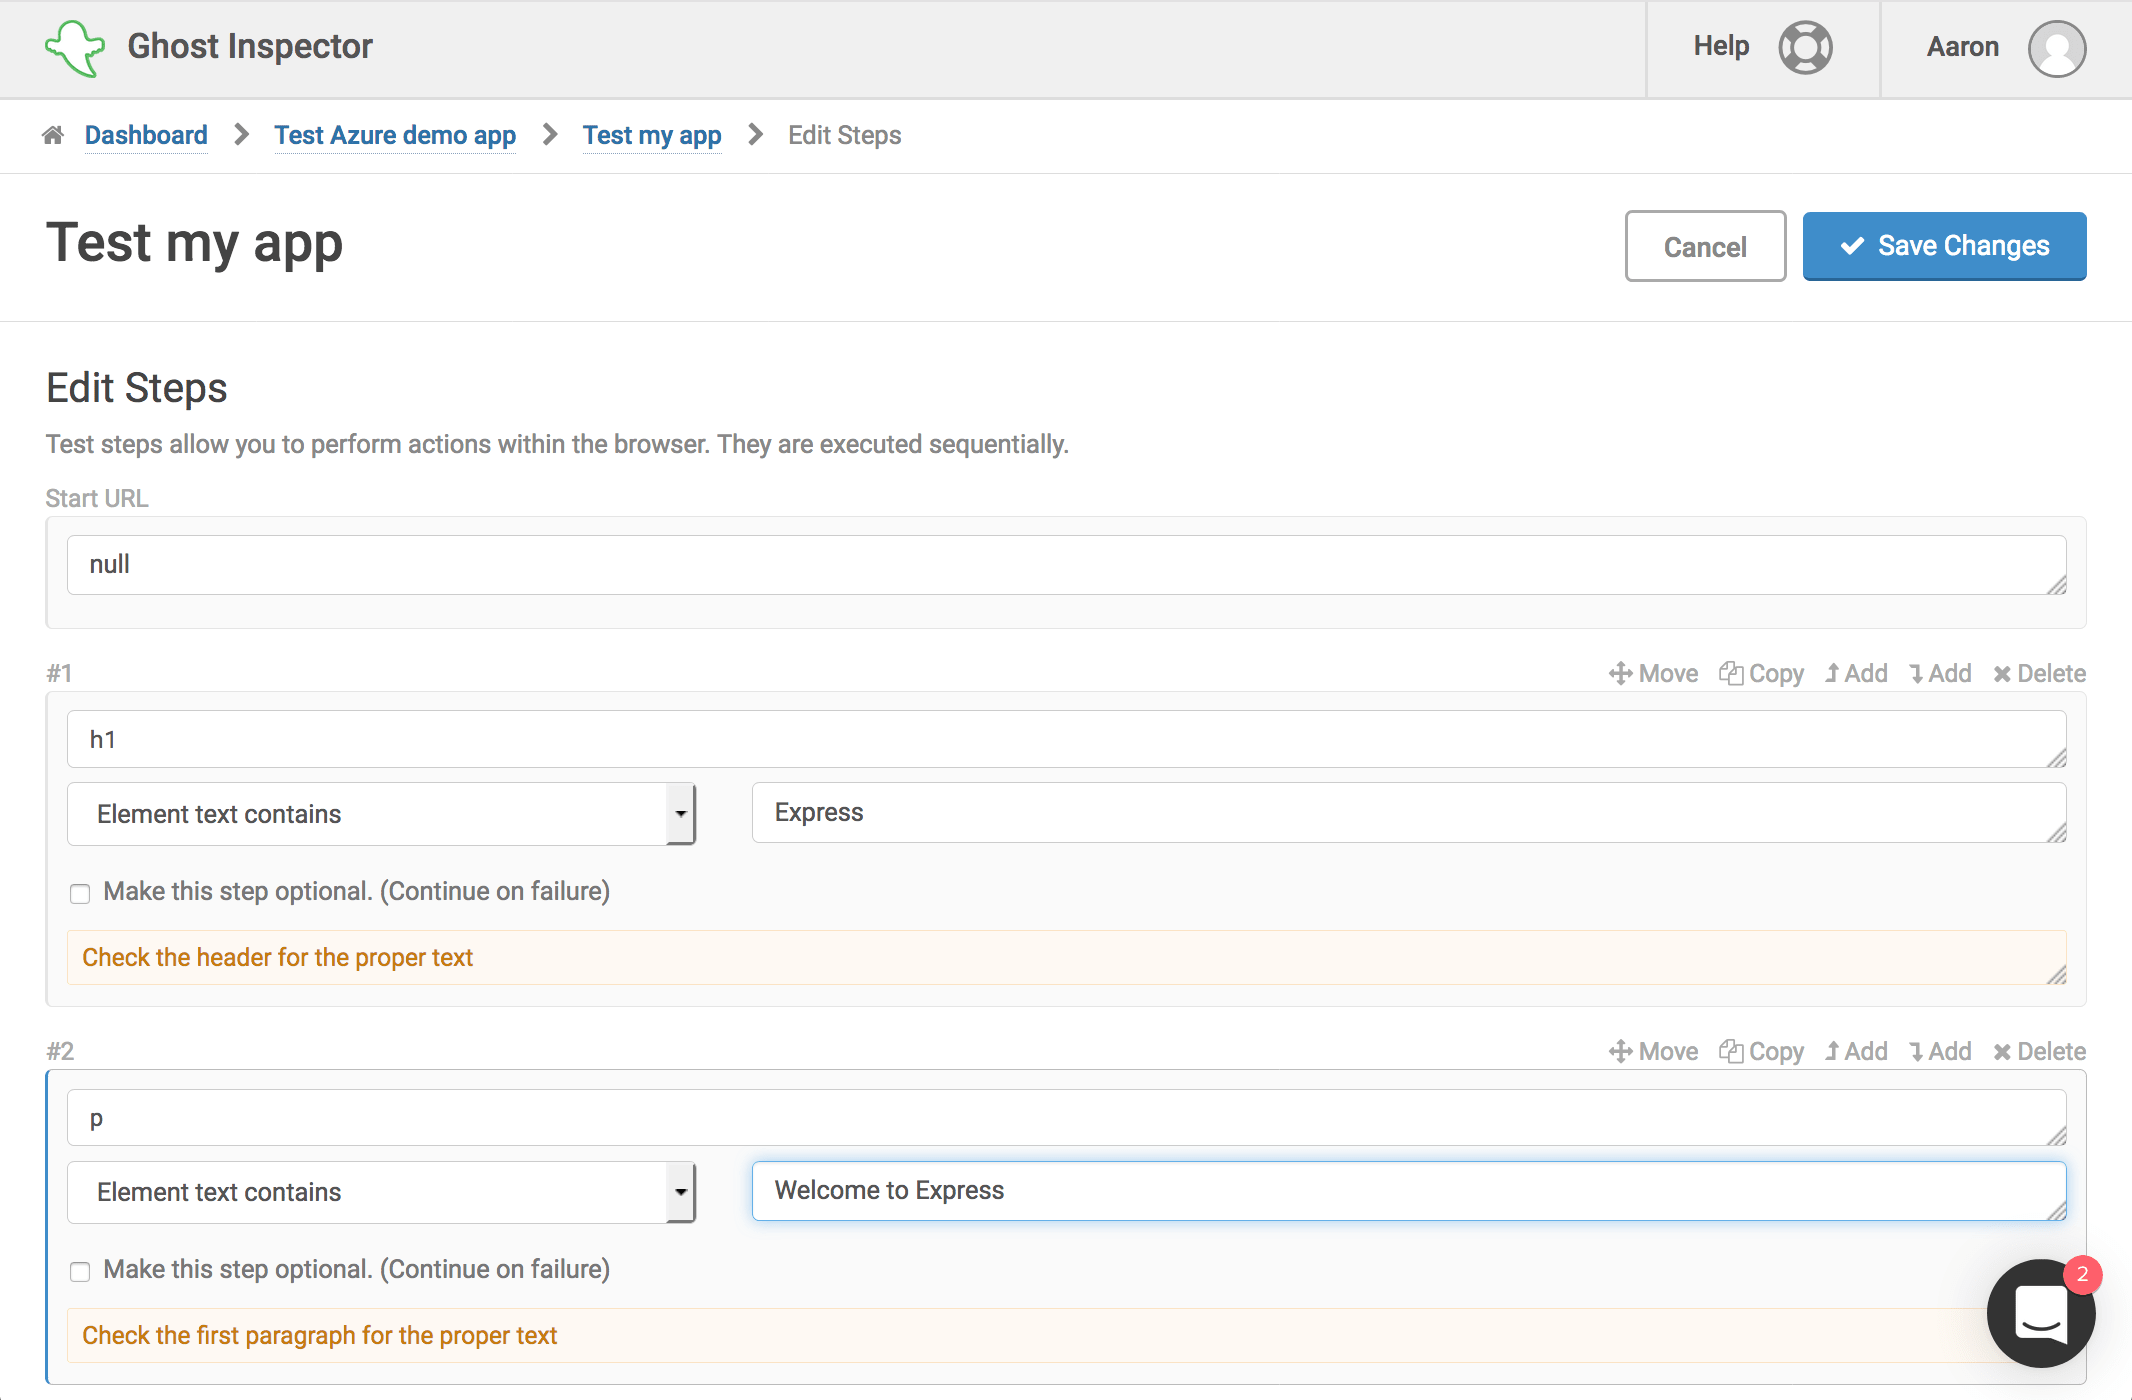Click the Ghost Inspector title text
The image size is (2132, 1400).
point(250,46)
